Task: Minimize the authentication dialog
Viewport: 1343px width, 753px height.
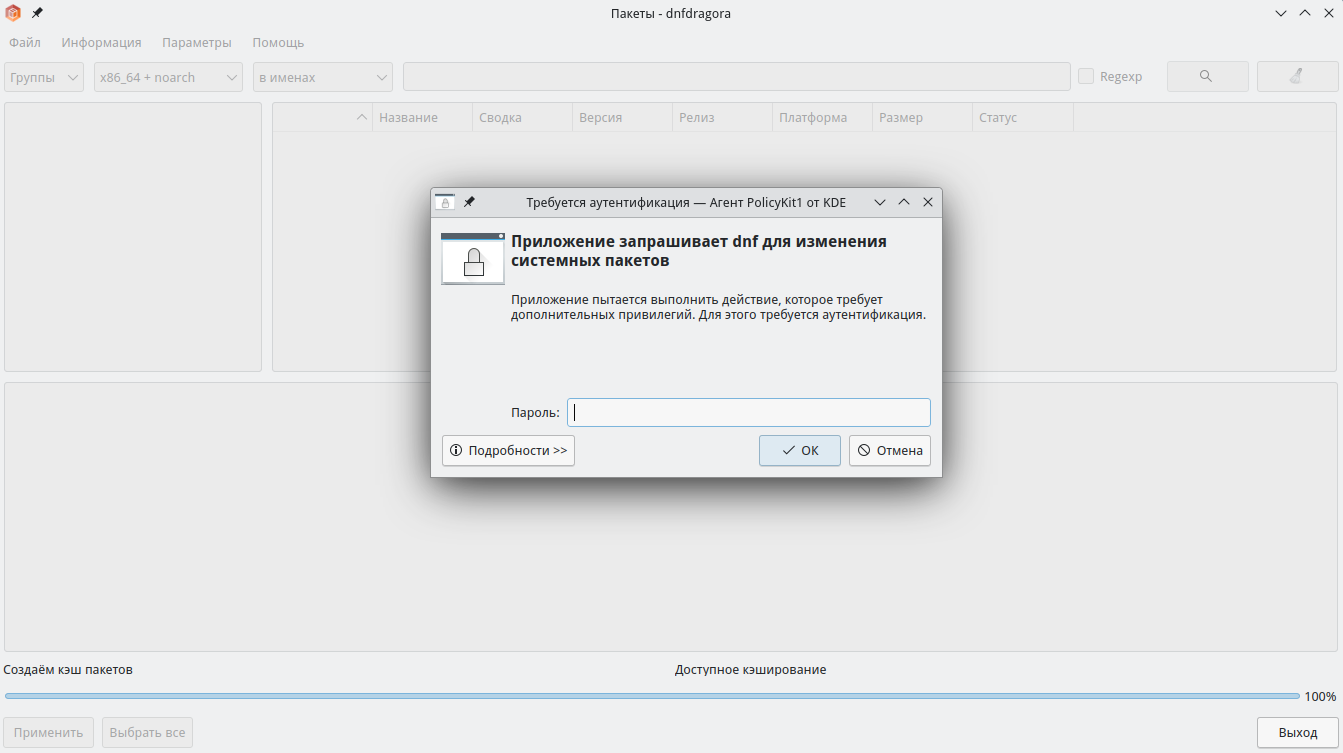Action: point(880,202)
